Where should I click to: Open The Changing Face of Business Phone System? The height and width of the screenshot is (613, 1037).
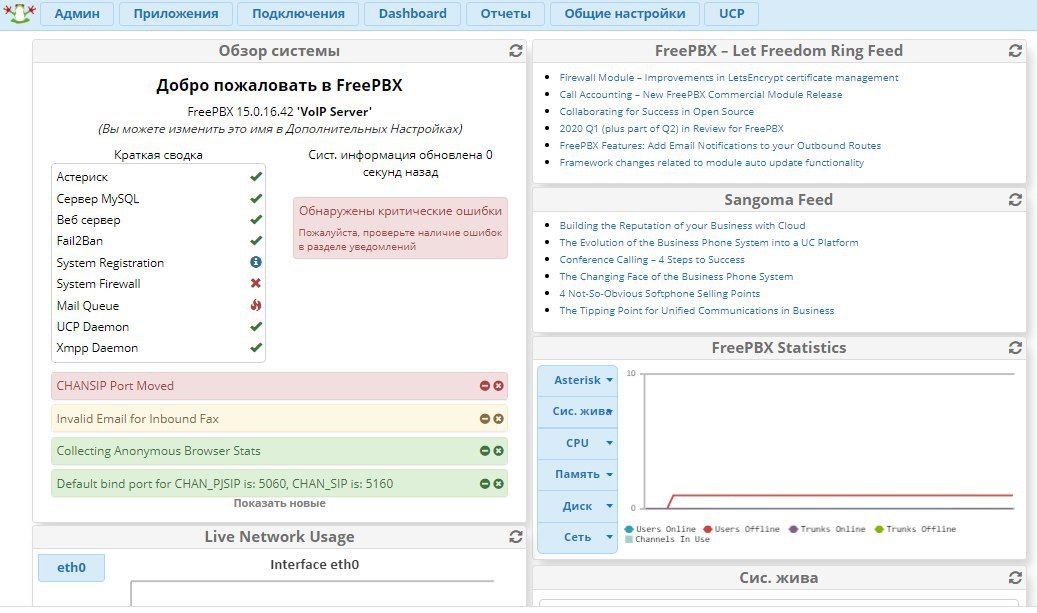click(677, 276)
